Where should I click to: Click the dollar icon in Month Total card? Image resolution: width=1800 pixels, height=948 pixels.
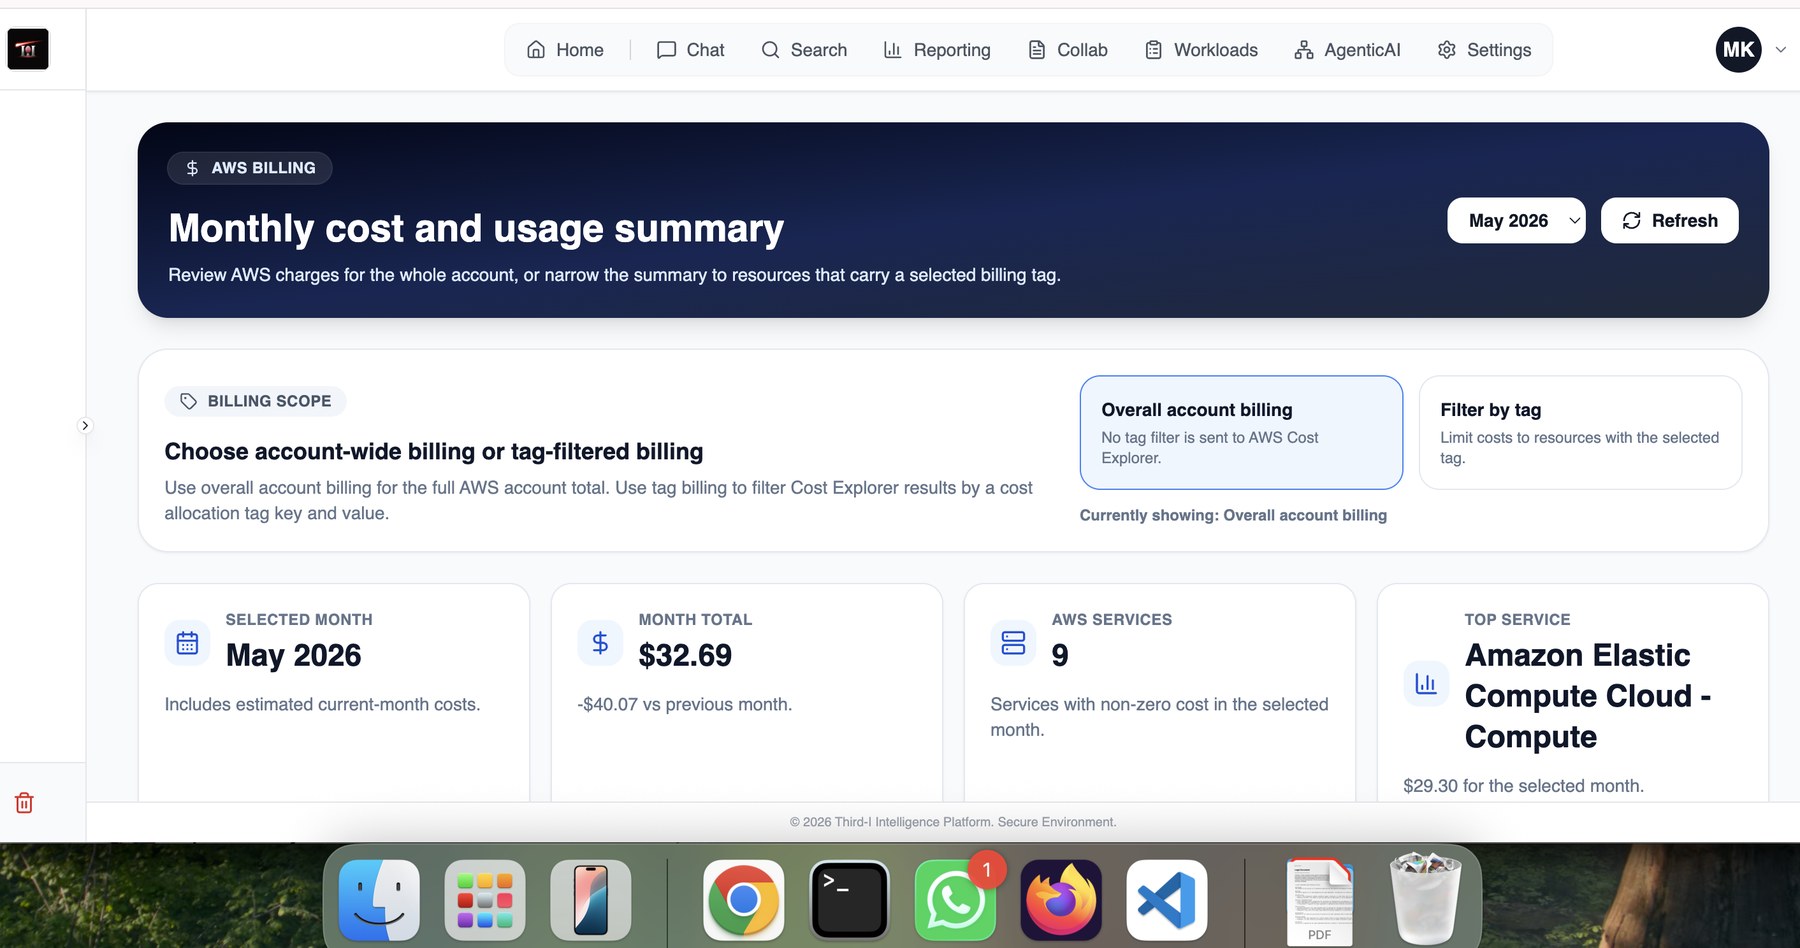click(600, 643)
